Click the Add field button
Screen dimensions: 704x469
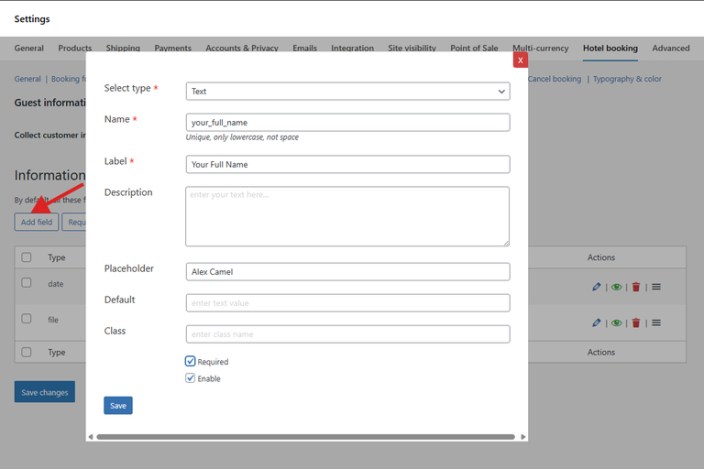(x=36, y=222)
